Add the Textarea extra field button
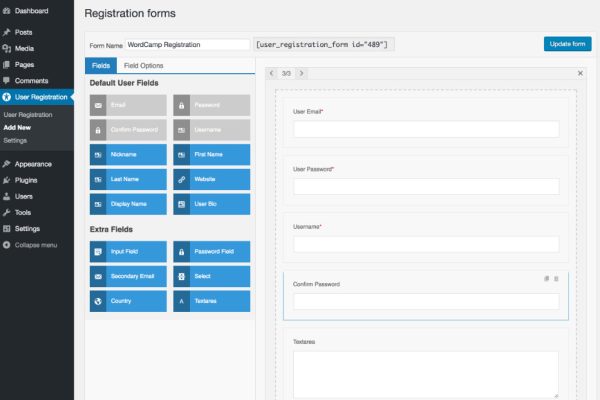The width and height of the screenshot is (600, 400). (x=211, y=301)
